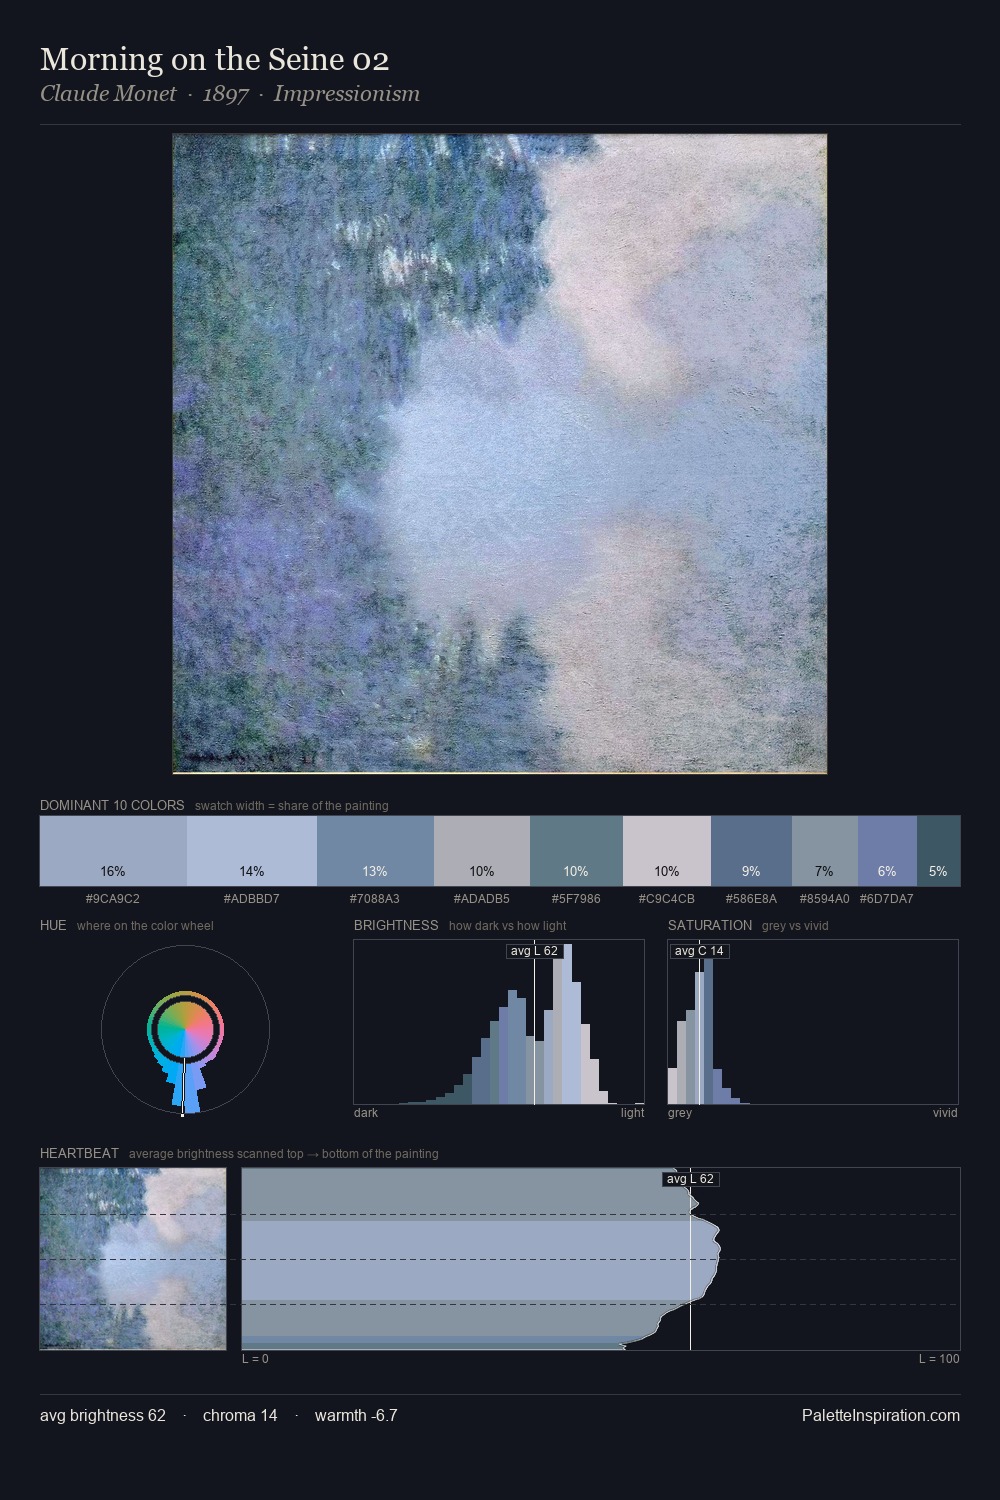Click the #ADADB5 hex code label
The image size is (1000, 1500).
(482, 899)
